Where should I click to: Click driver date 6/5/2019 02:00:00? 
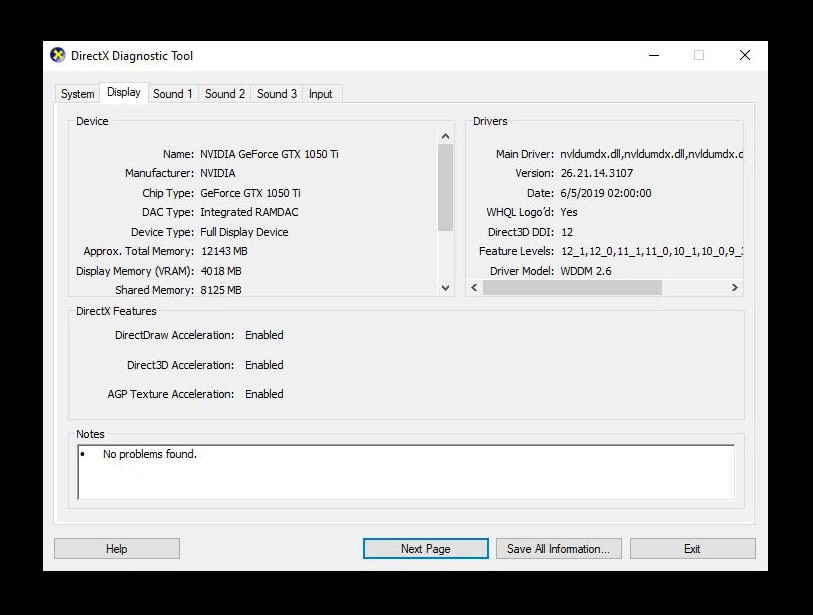pyautogui.click(x=606, y=193)
